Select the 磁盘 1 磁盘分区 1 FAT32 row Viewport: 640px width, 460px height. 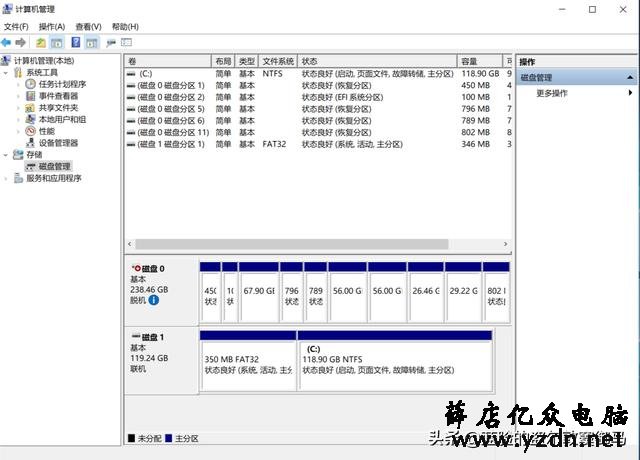coord(318,144)
